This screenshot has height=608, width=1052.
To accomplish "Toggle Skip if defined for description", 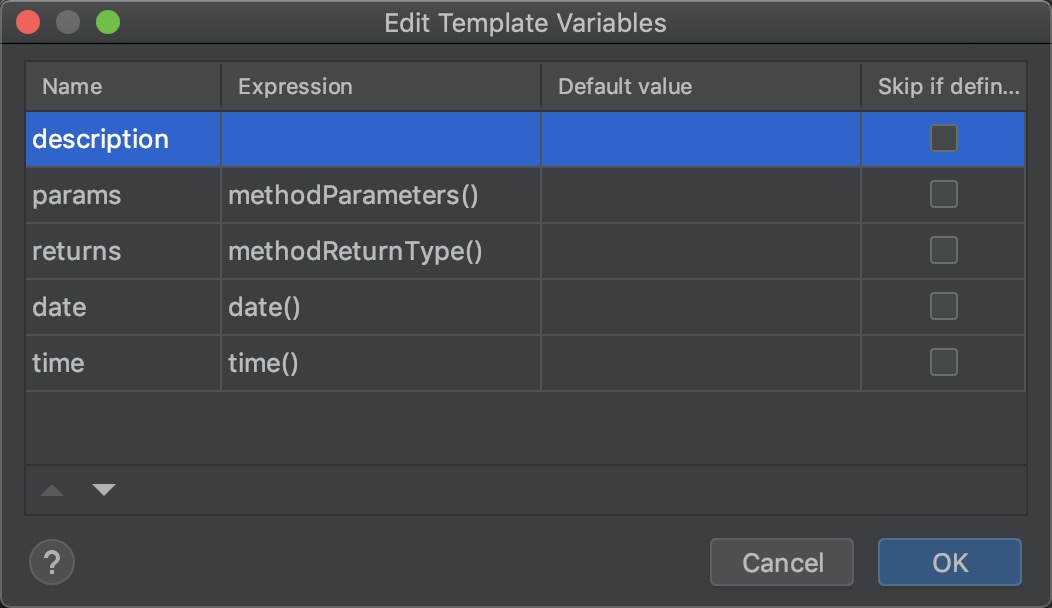I will pyautogui.click(x=943, y=138).
